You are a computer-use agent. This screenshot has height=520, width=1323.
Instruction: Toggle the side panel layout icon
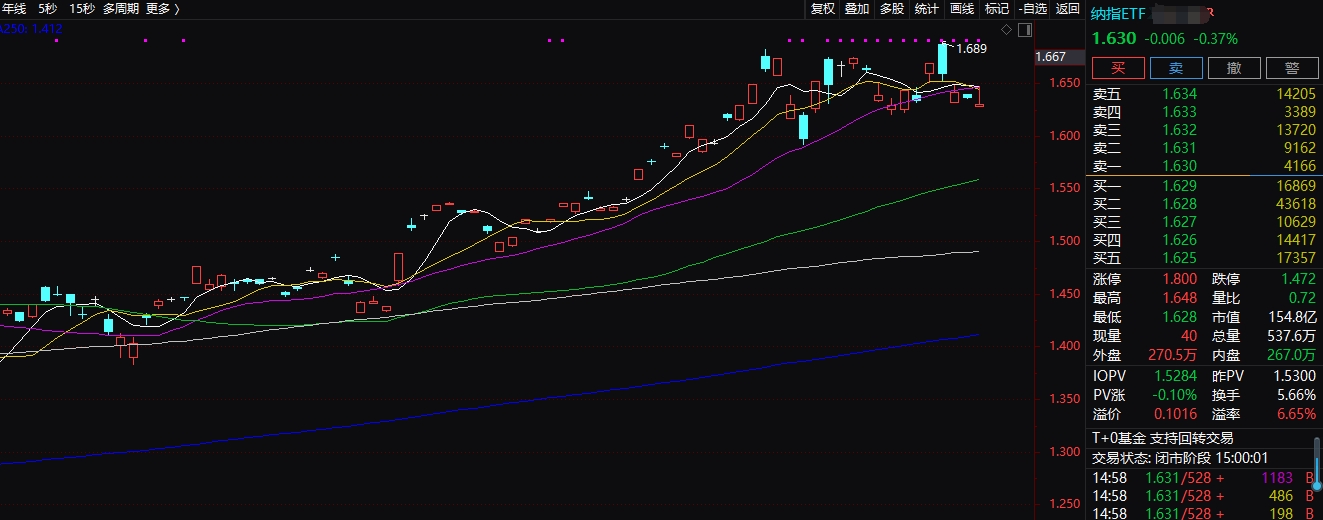[x=1024, y=29]
